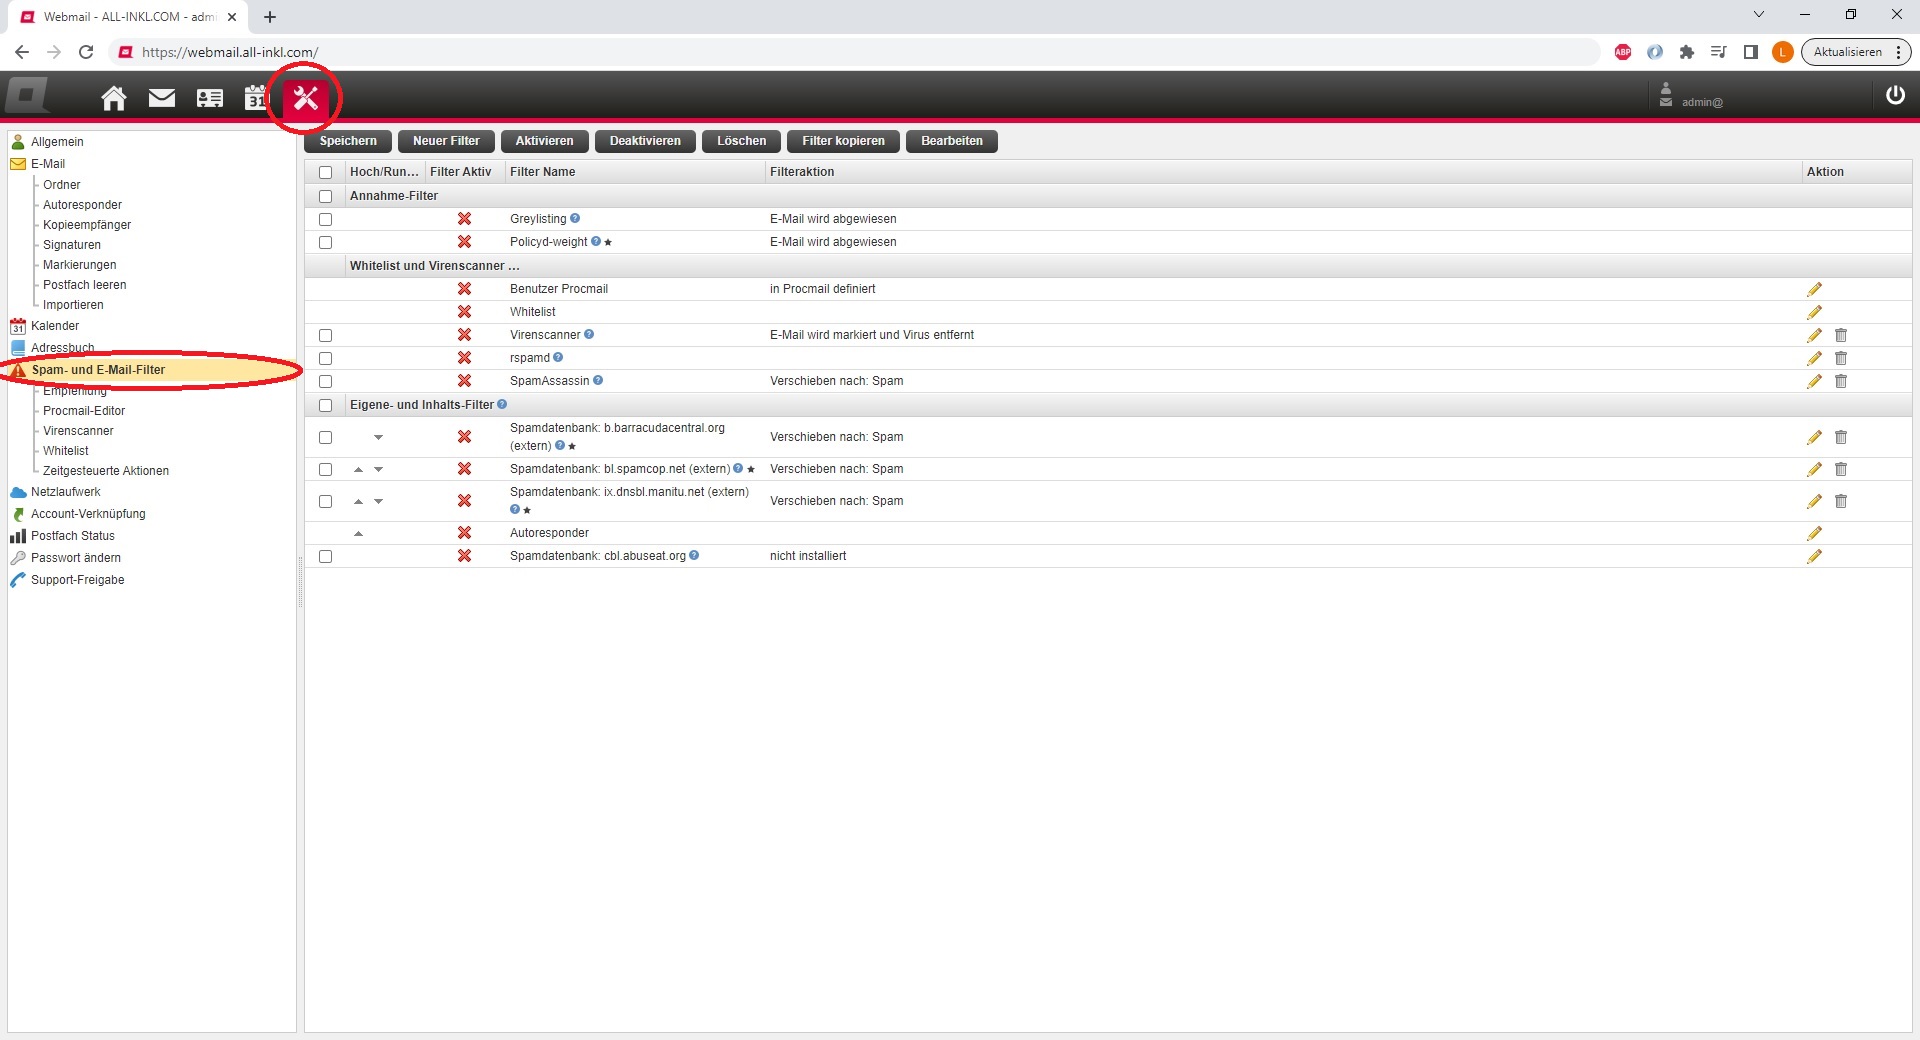1920x1040 pixels.
Task: Open Procmail-Editor in the sidebar
Action: click(84, 411)
